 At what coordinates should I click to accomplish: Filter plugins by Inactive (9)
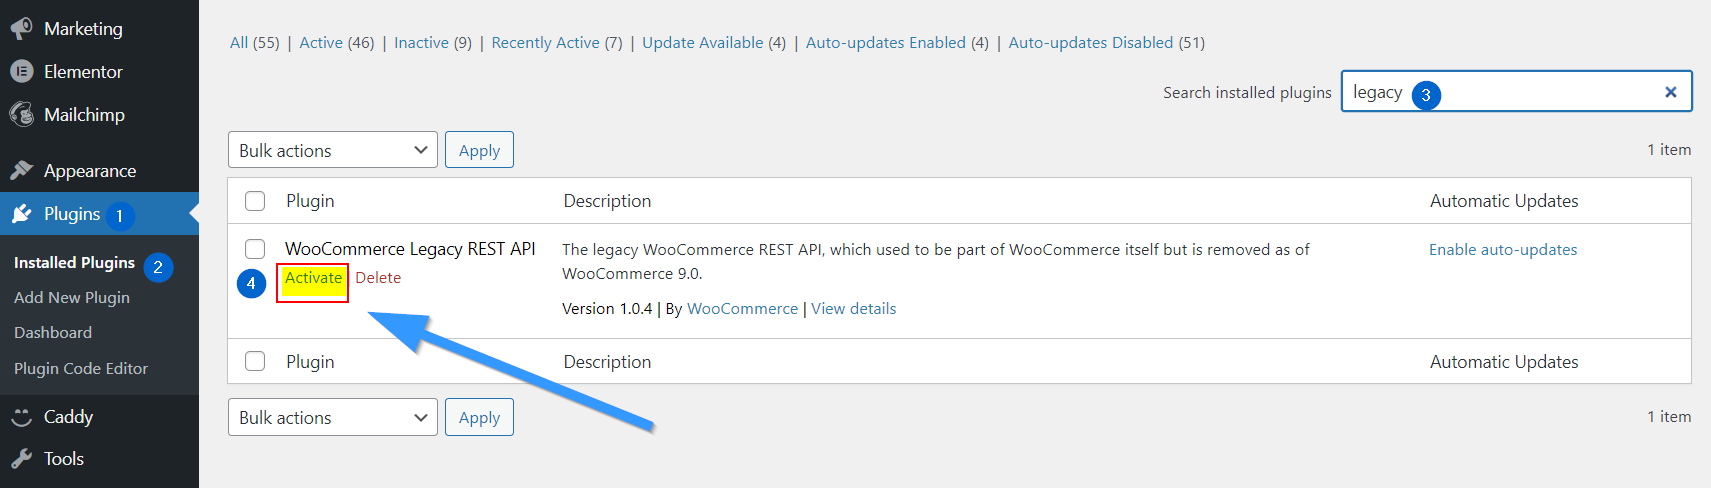[433, 43]
